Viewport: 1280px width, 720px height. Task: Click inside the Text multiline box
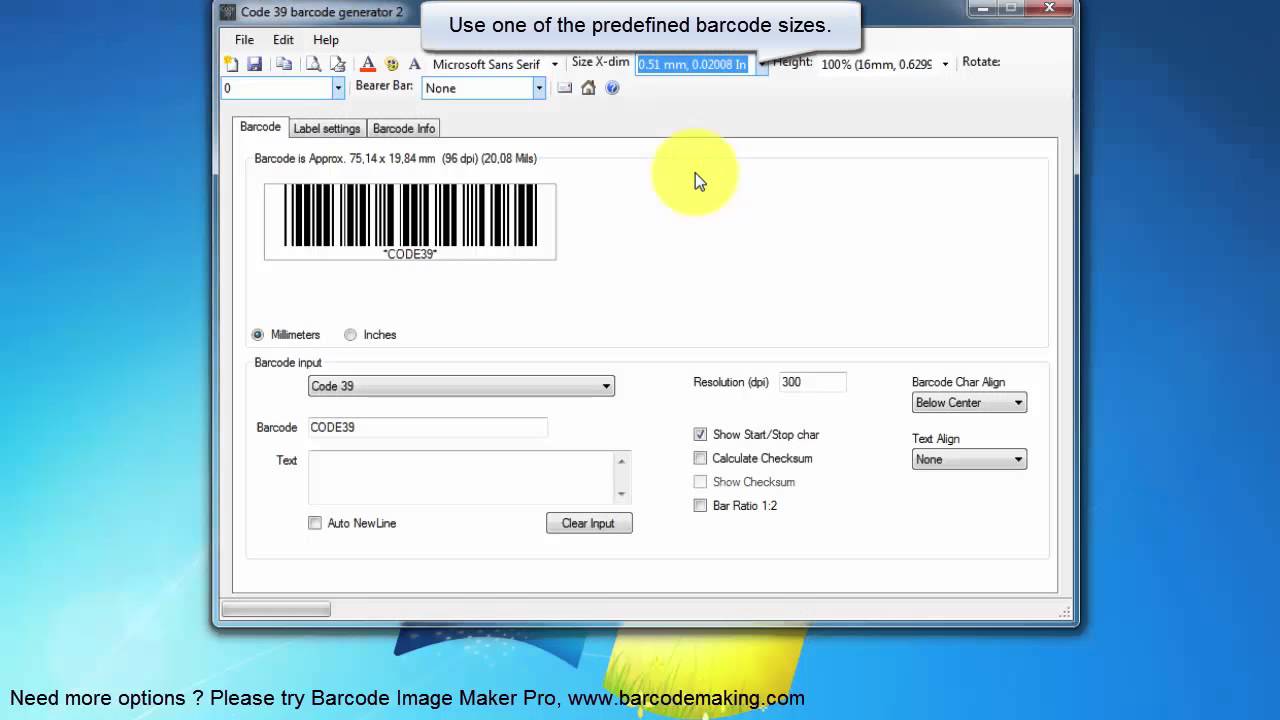tap(461, 477)
